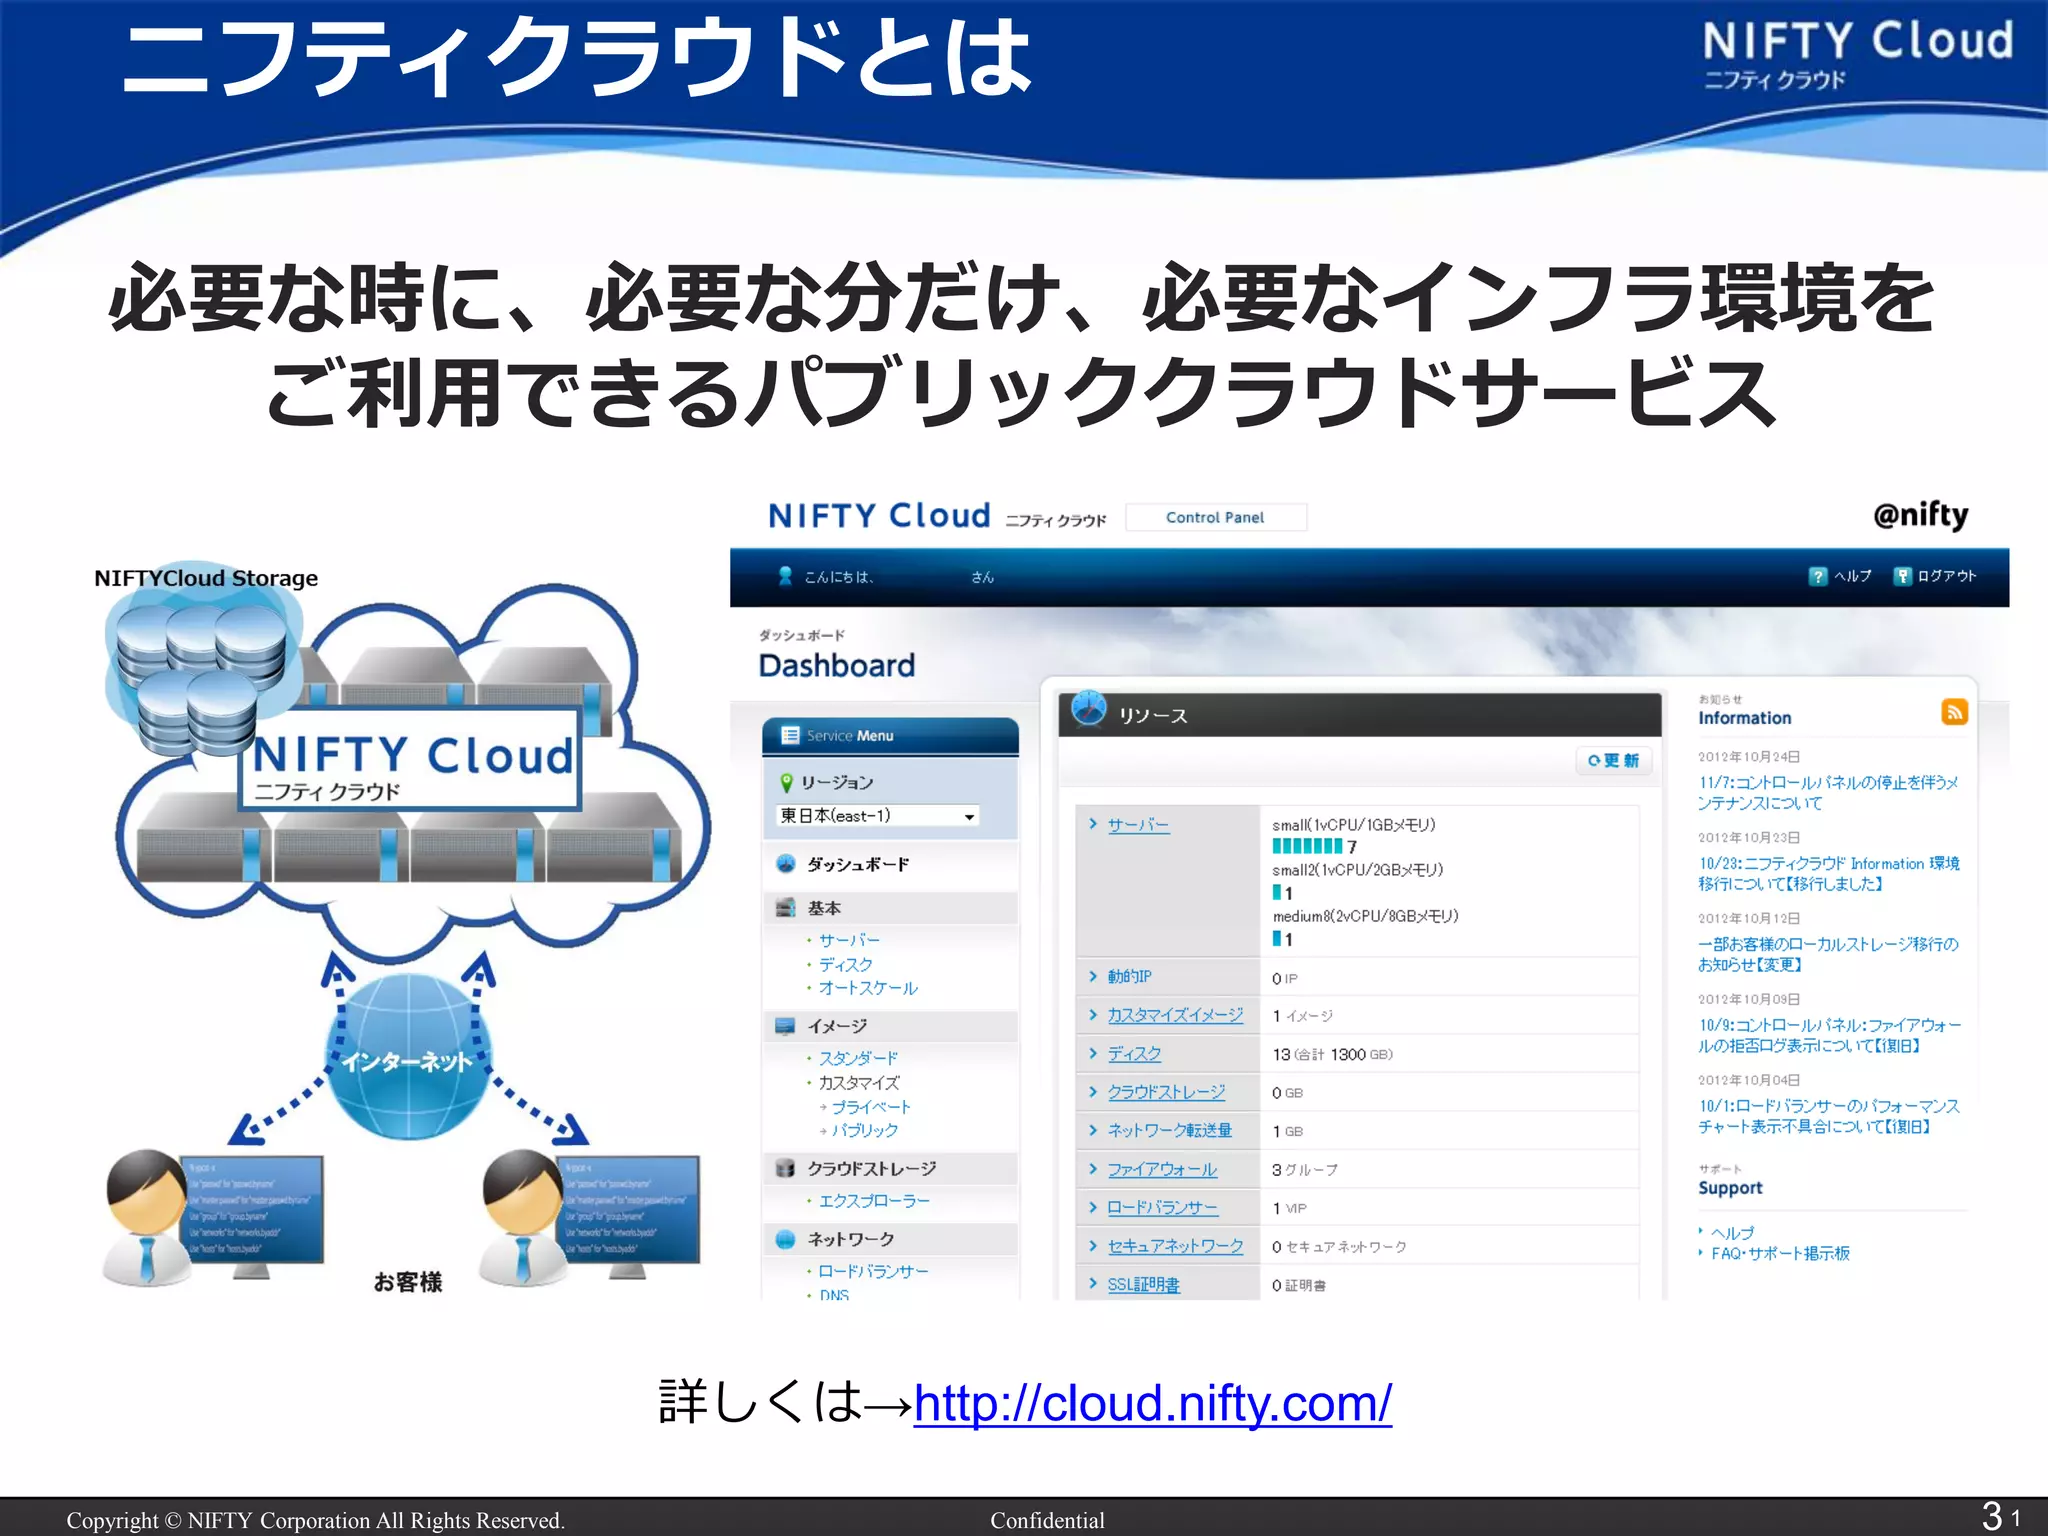
Task: Click the ファイアウォール link in resources
Action: coord(1162,1169)
